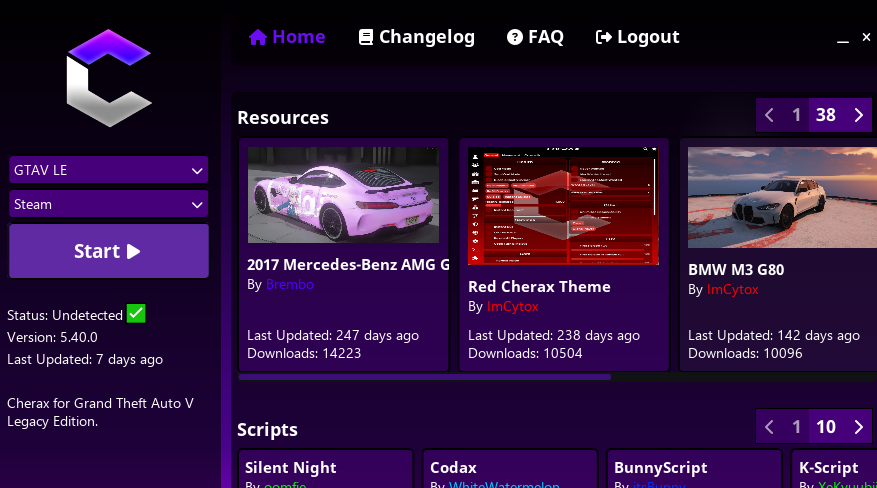Go to previous Scripts page
Screen dimensions: 877x488
pyautogui.click(x=769, y=427)
